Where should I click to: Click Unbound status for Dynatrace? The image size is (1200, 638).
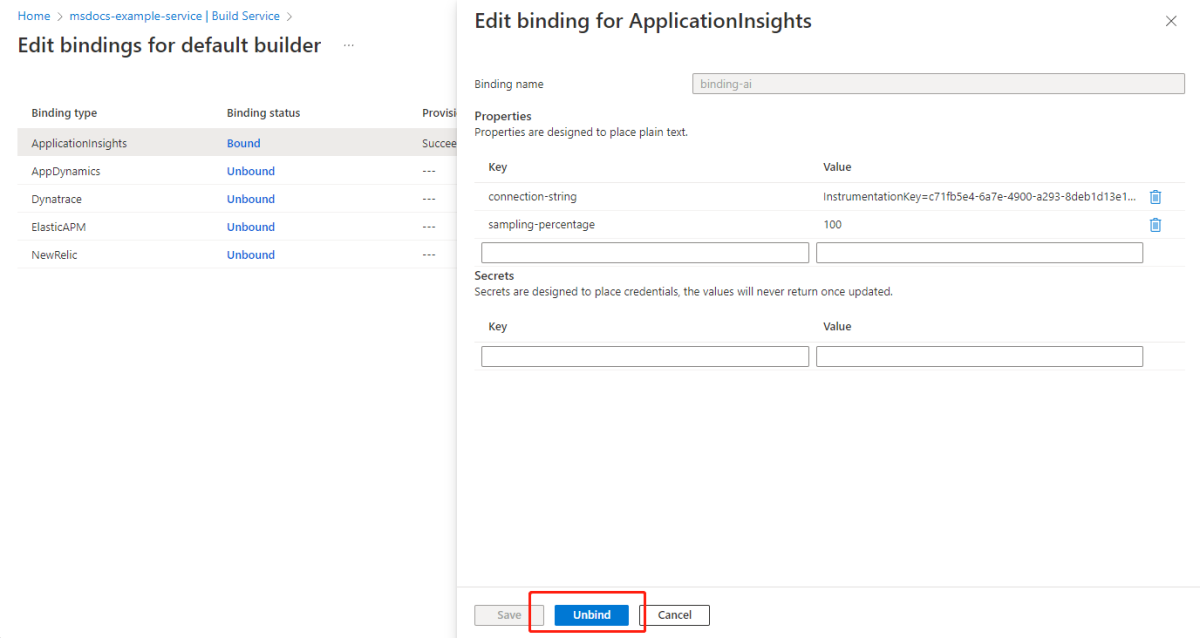[x=250, y=199]
